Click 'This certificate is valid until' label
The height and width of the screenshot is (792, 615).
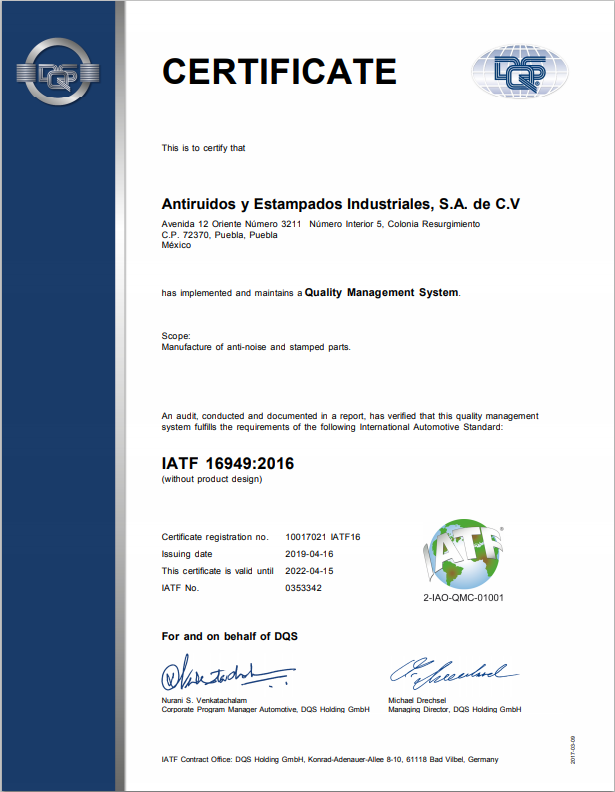pyautogui.click(x=218, y=571)
